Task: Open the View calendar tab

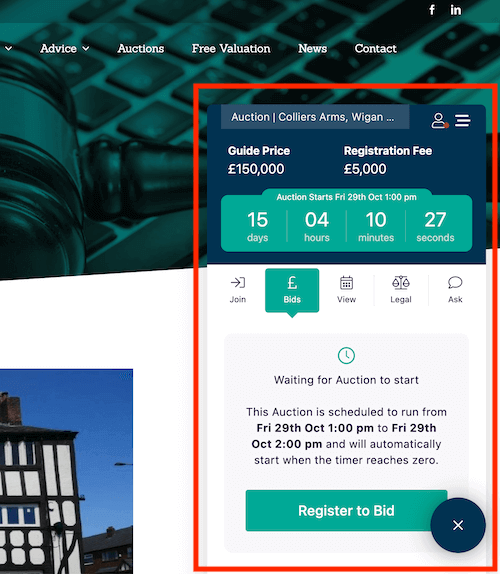Action: coord(346,290)
